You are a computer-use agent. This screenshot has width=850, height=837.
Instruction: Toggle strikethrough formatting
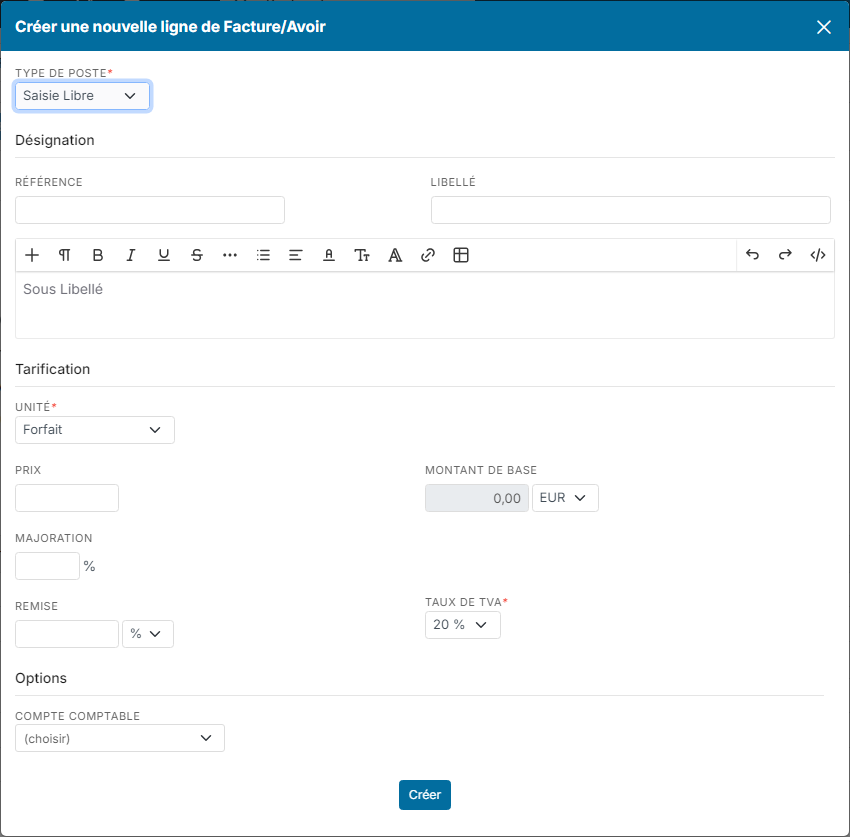197,255
